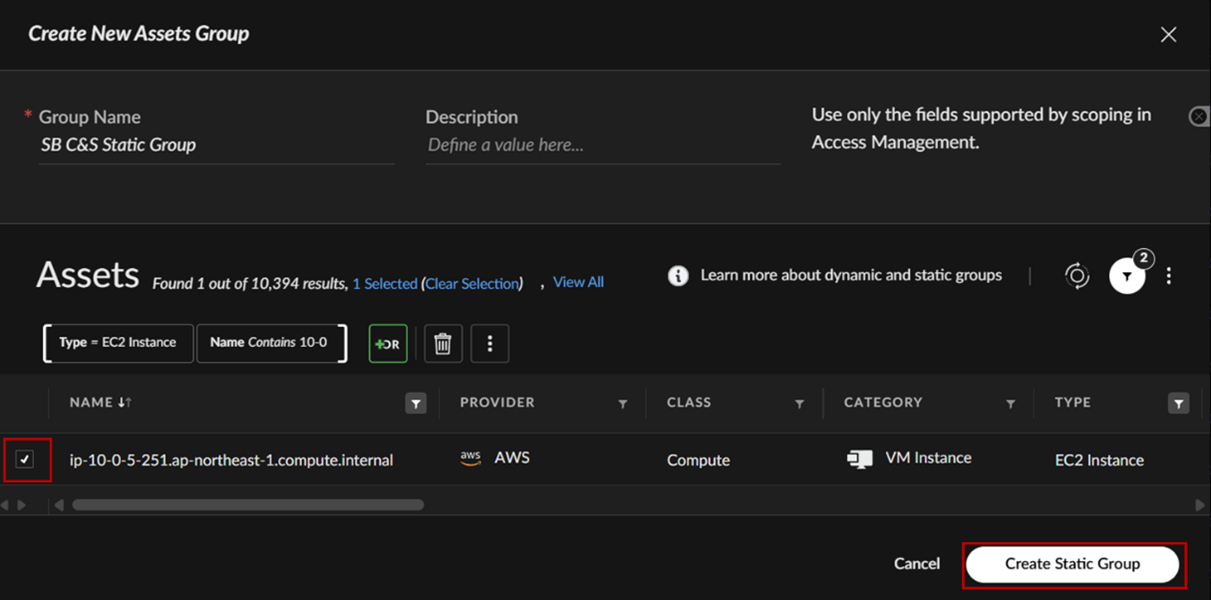Open the CLASS column filter dropdown

(799, 404)
